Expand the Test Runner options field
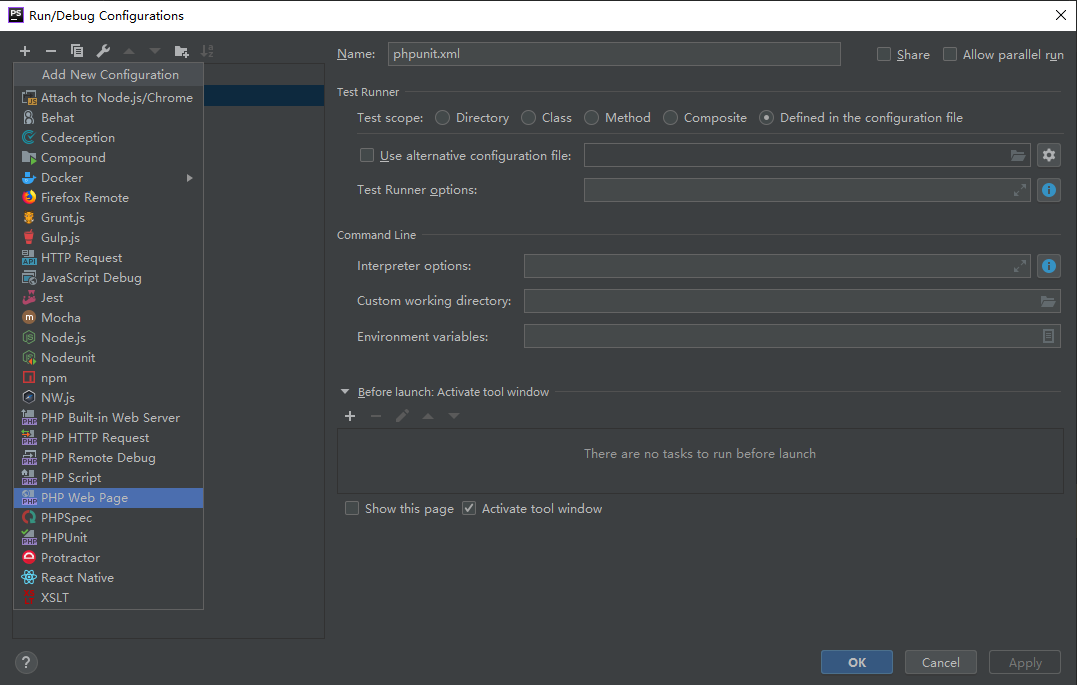This screenshot has width=1077, height=685. tap(1020, 190)
